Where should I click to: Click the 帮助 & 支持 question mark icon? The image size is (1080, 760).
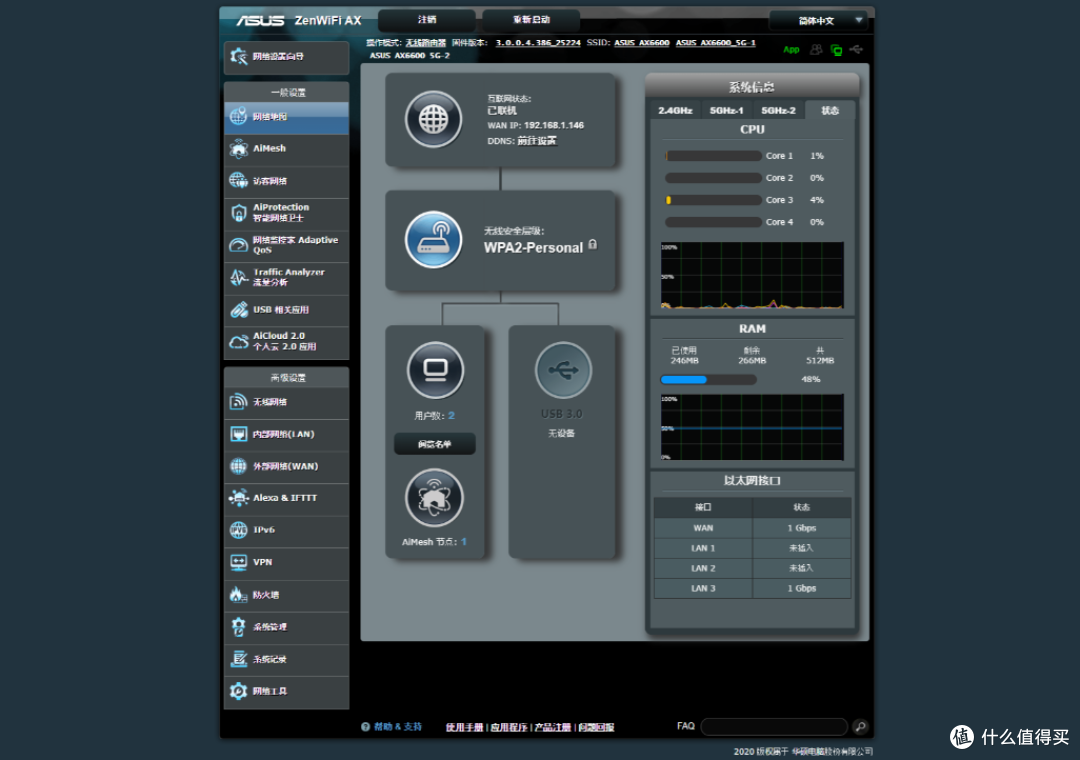point(366,726)
